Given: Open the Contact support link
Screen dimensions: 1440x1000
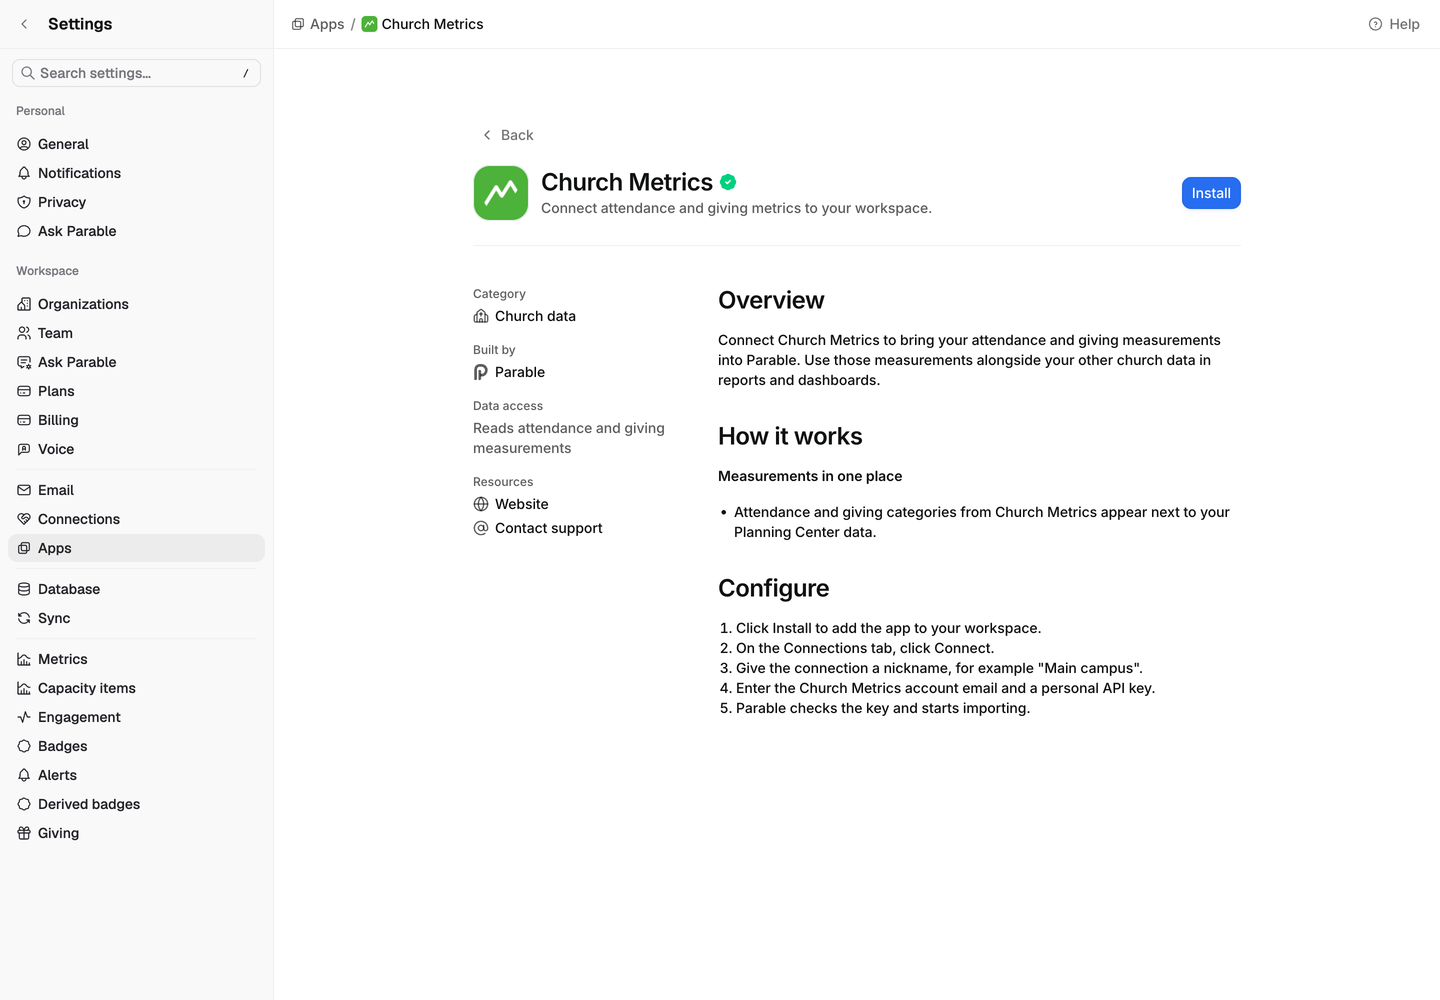Looking at the screenshot, I should [x=538, y=528].
